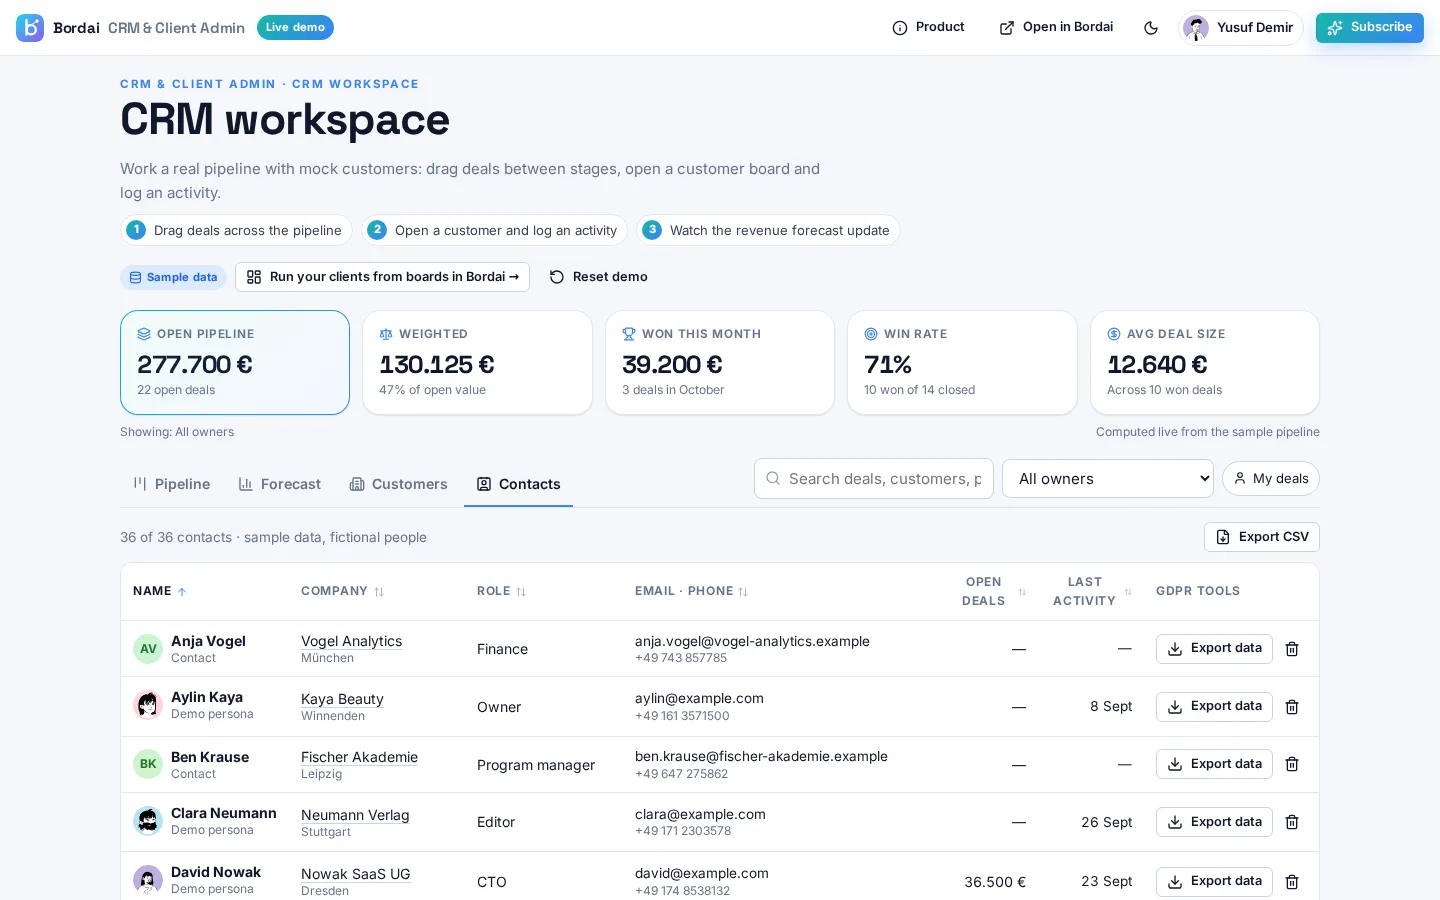Toggle dark mode moon icon
The height and width of the screenshot is (900, 1440).
coord(1151,28)
